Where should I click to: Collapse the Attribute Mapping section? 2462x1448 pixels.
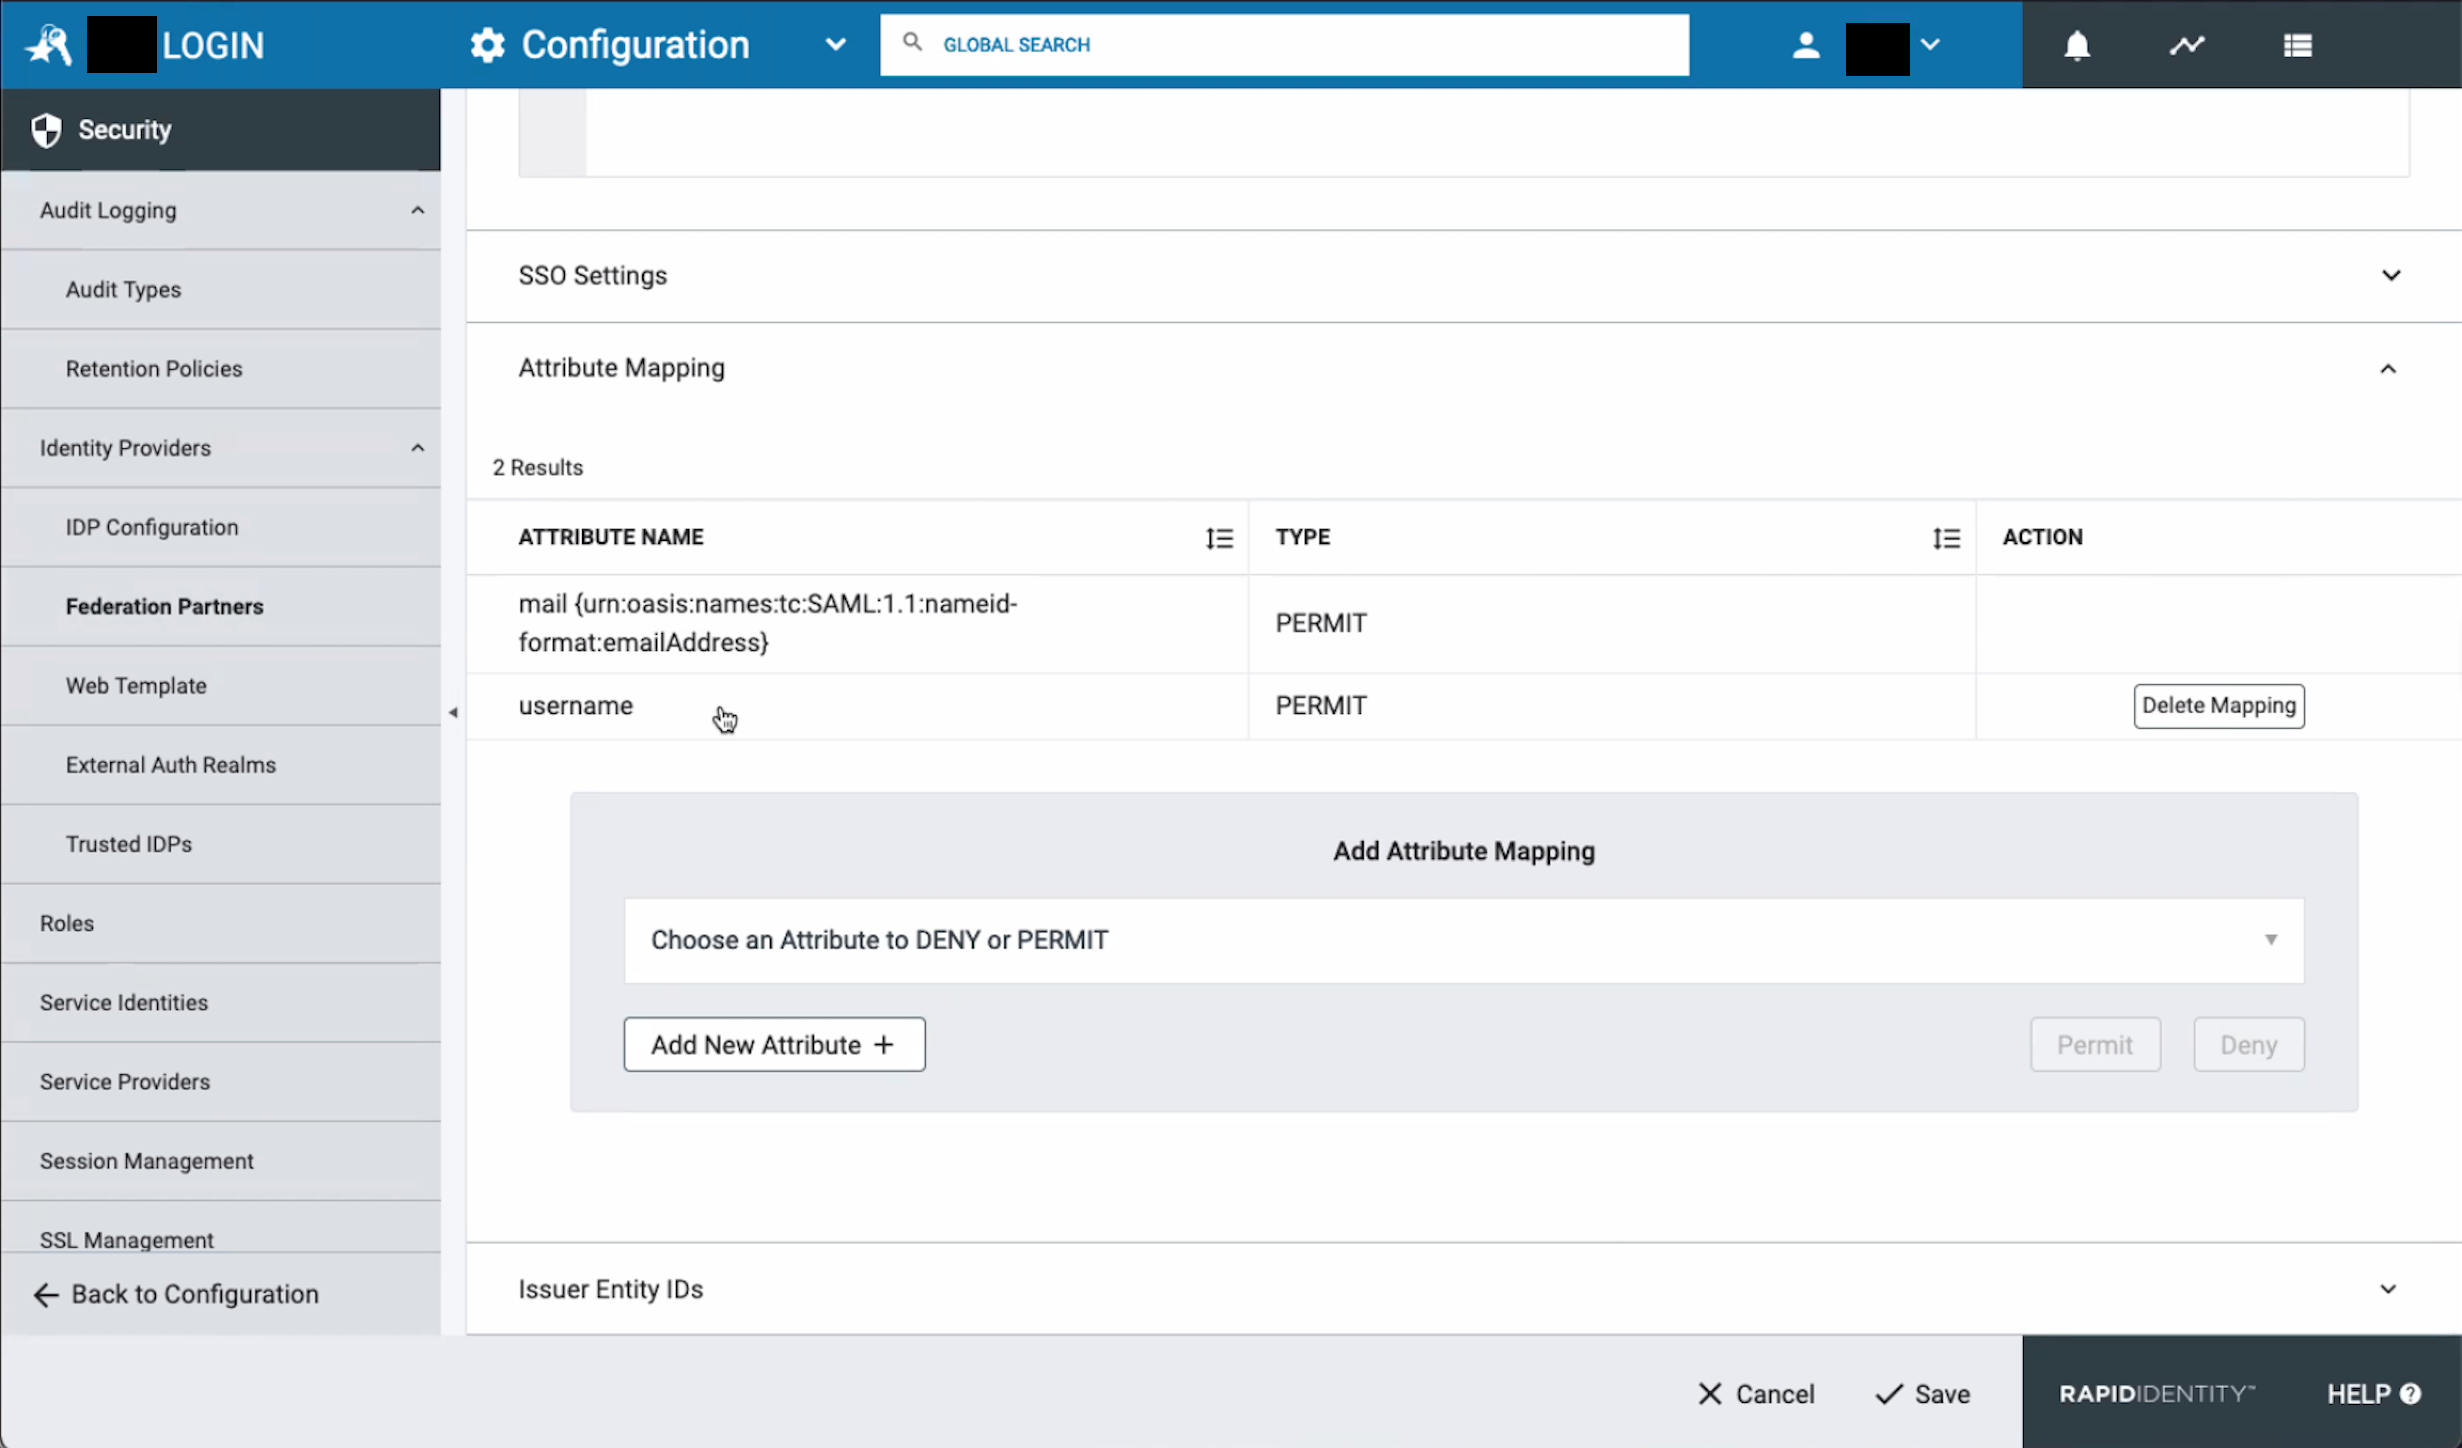pos(2388,368)
